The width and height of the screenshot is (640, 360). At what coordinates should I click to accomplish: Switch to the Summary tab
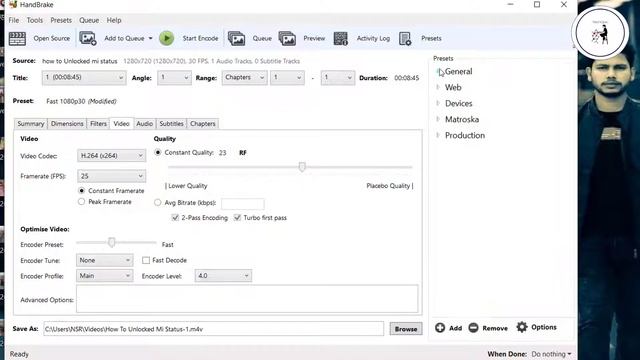pyautogui.click(x=31, y=124)
